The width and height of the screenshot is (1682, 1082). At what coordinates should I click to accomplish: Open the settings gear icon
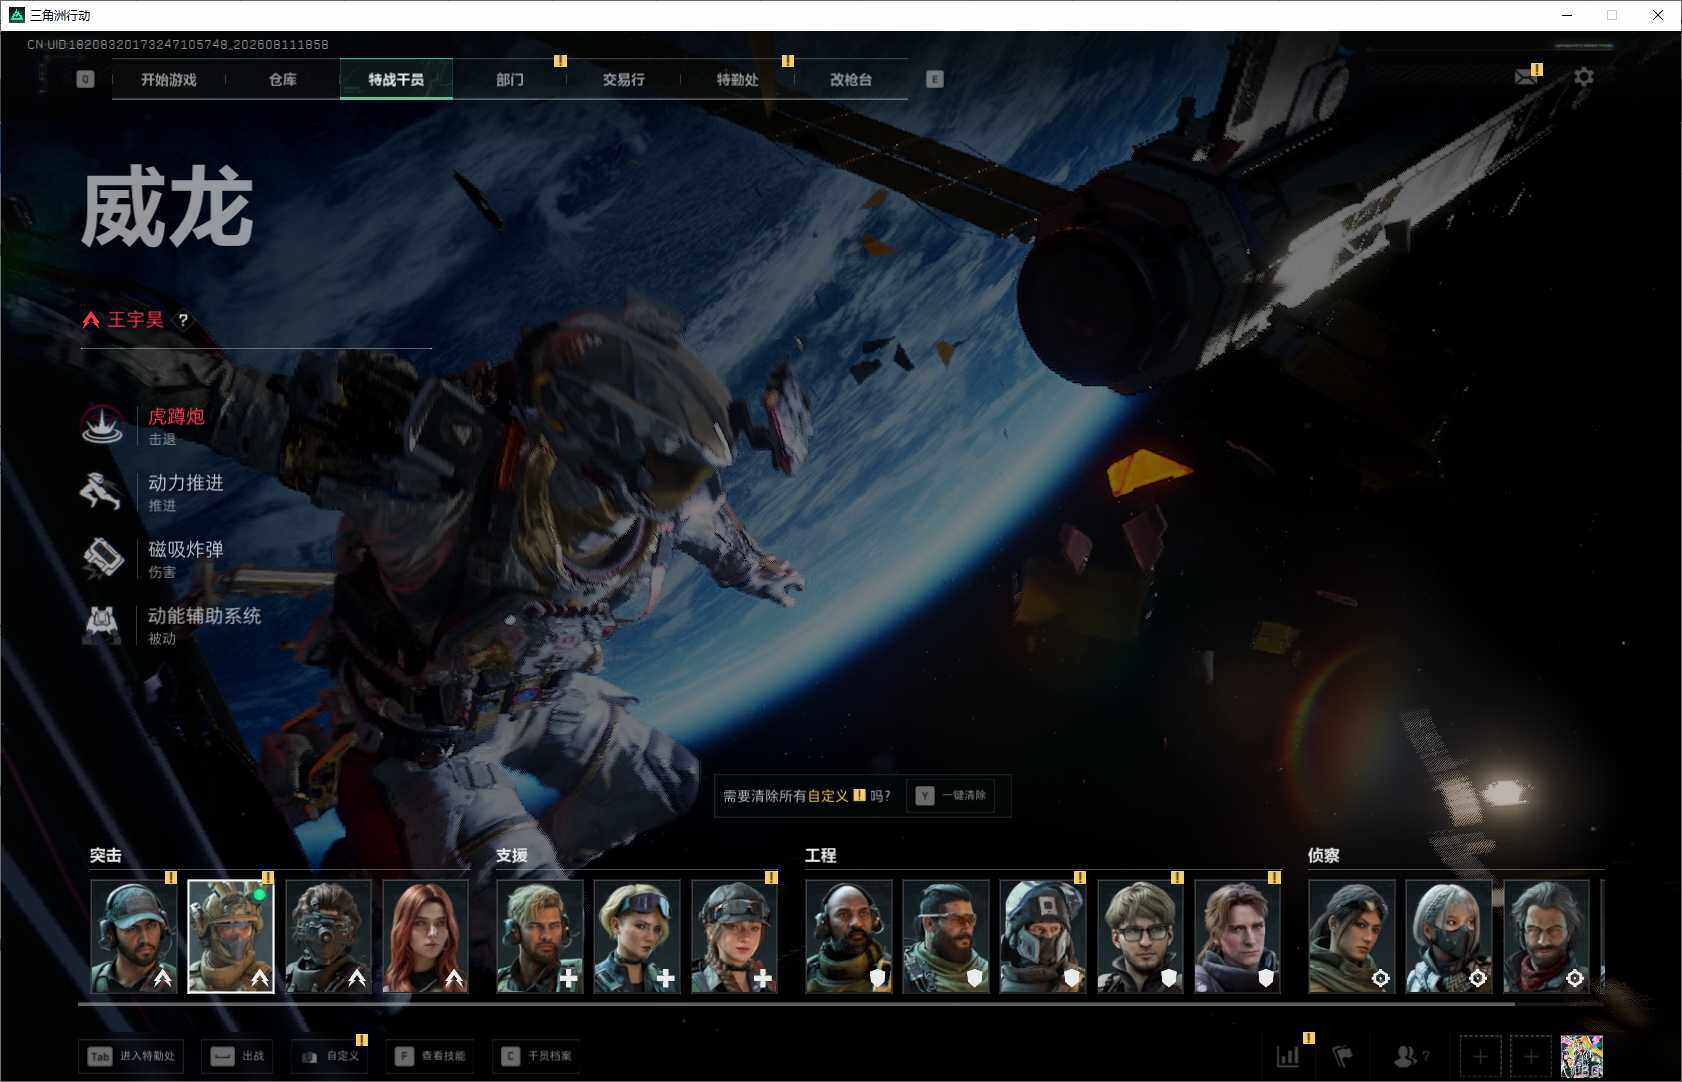tap(1584, 77)
